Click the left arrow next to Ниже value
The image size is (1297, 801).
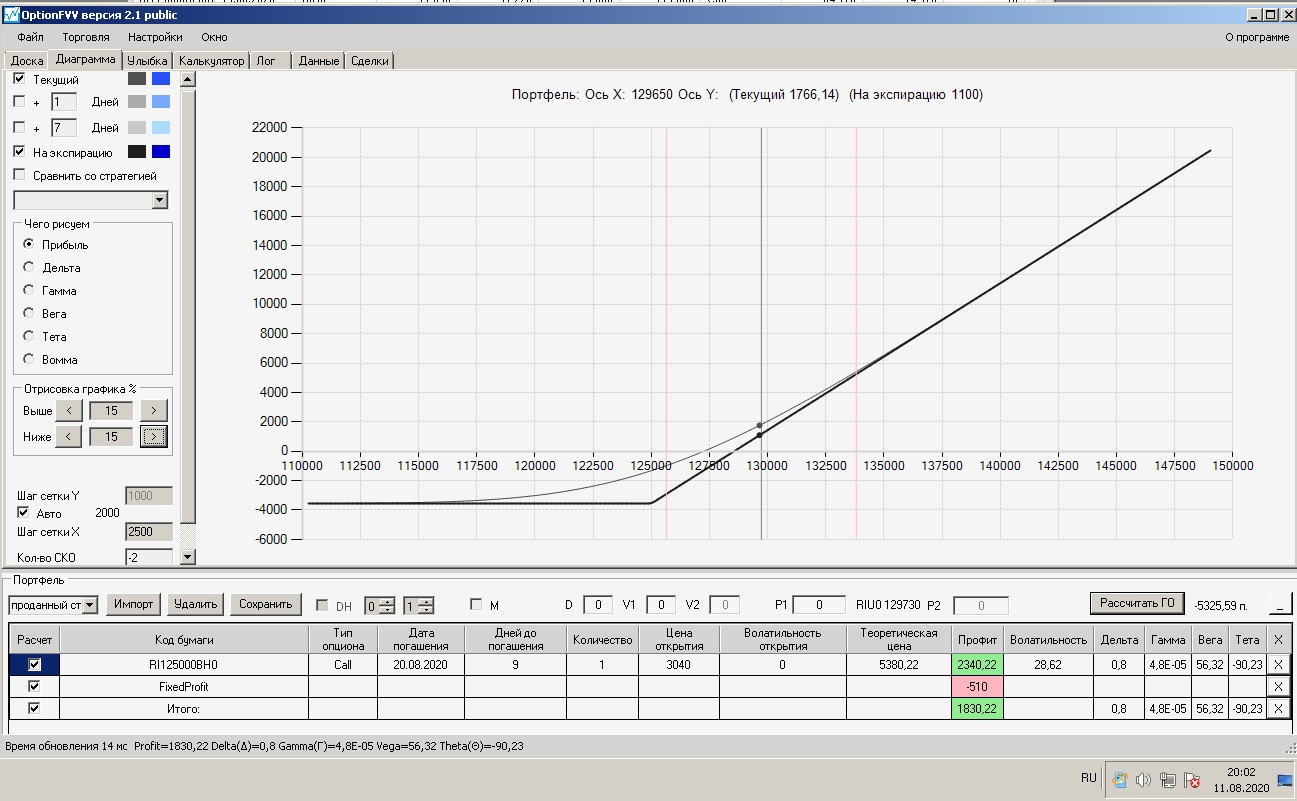click(x=68, y=436)
